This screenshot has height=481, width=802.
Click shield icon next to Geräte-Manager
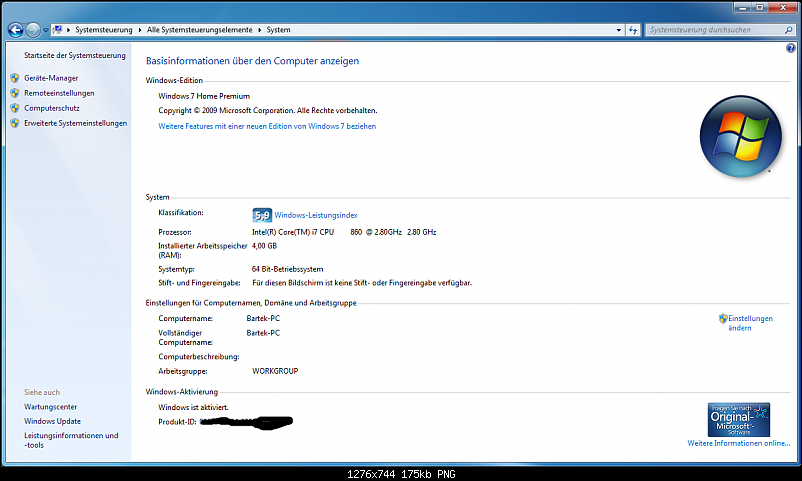15,78
